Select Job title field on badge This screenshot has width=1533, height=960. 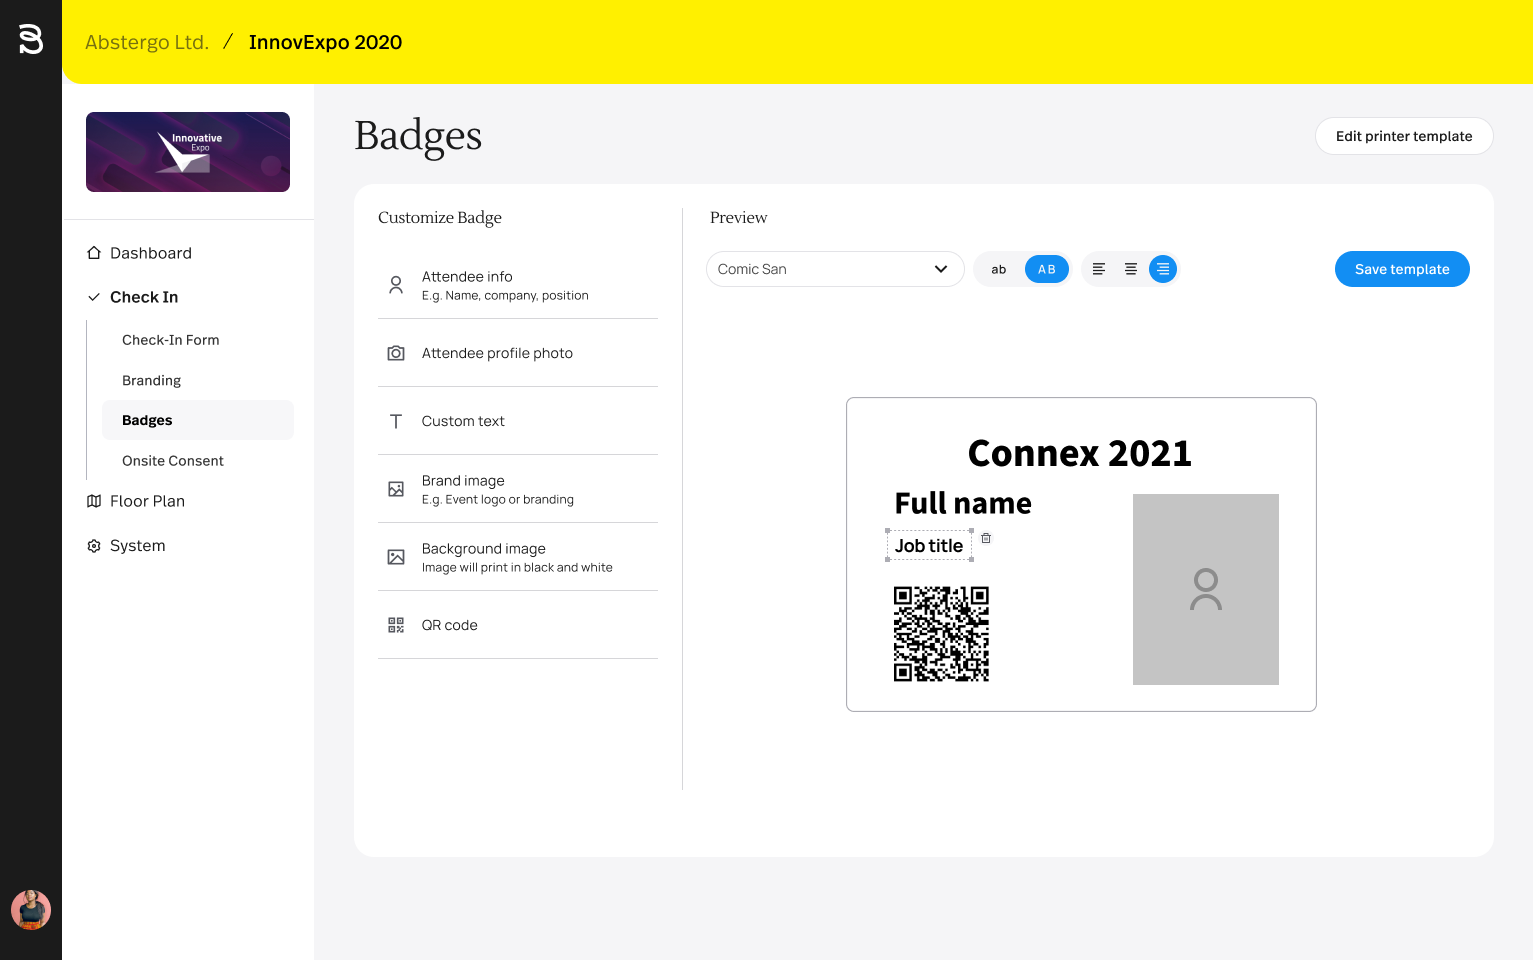coord(929,546)
